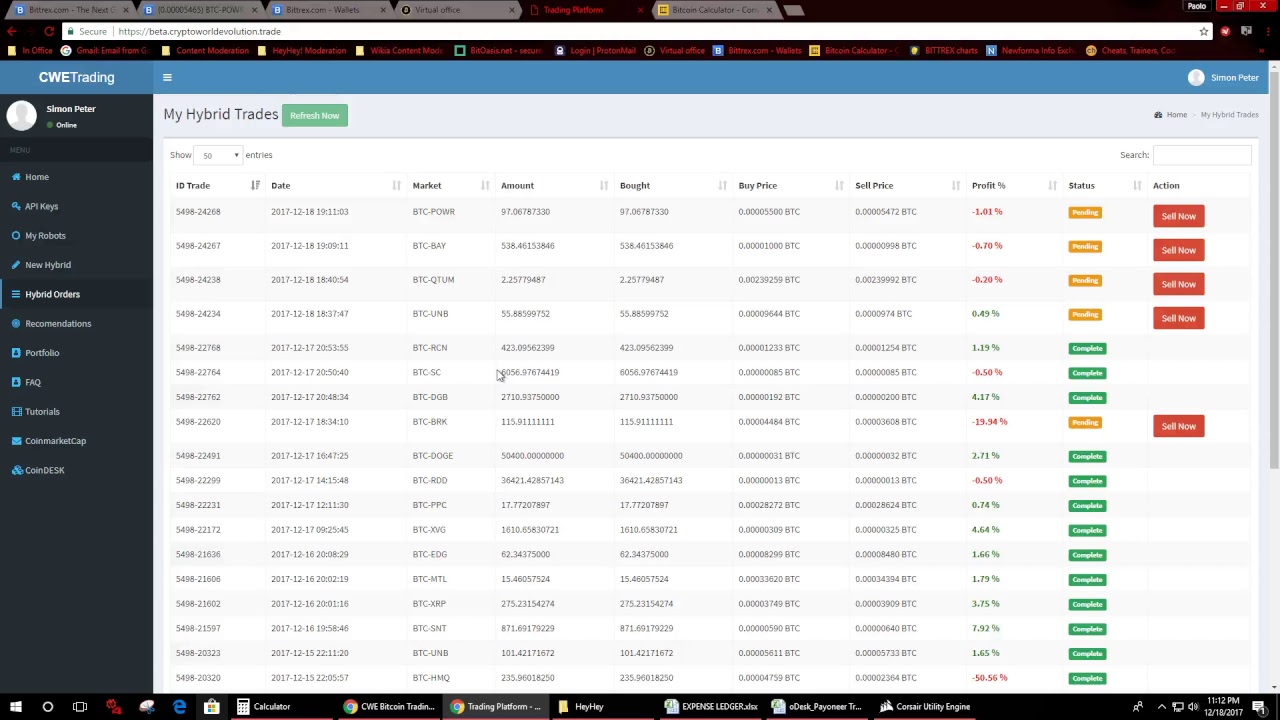Click the browser address bar URL
This screenshot has width=1280, height=720.
199,31
